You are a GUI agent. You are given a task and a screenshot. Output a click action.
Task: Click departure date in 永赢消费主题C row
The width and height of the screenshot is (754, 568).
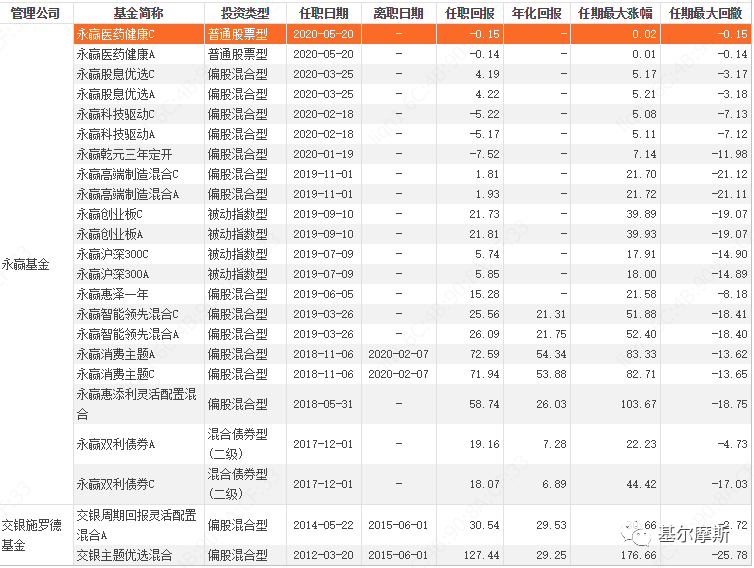tap(398, 374)
